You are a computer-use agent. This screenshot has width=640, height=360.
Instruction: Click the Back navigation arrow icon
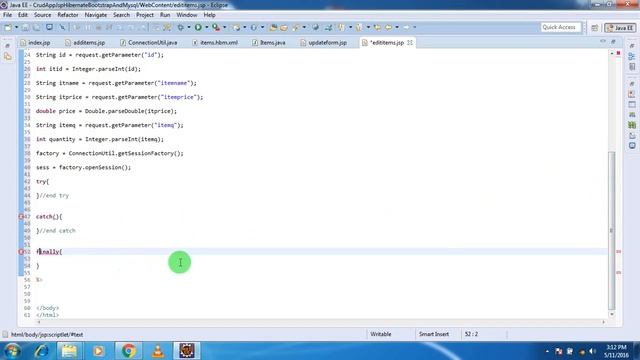[x=388, y=27]
